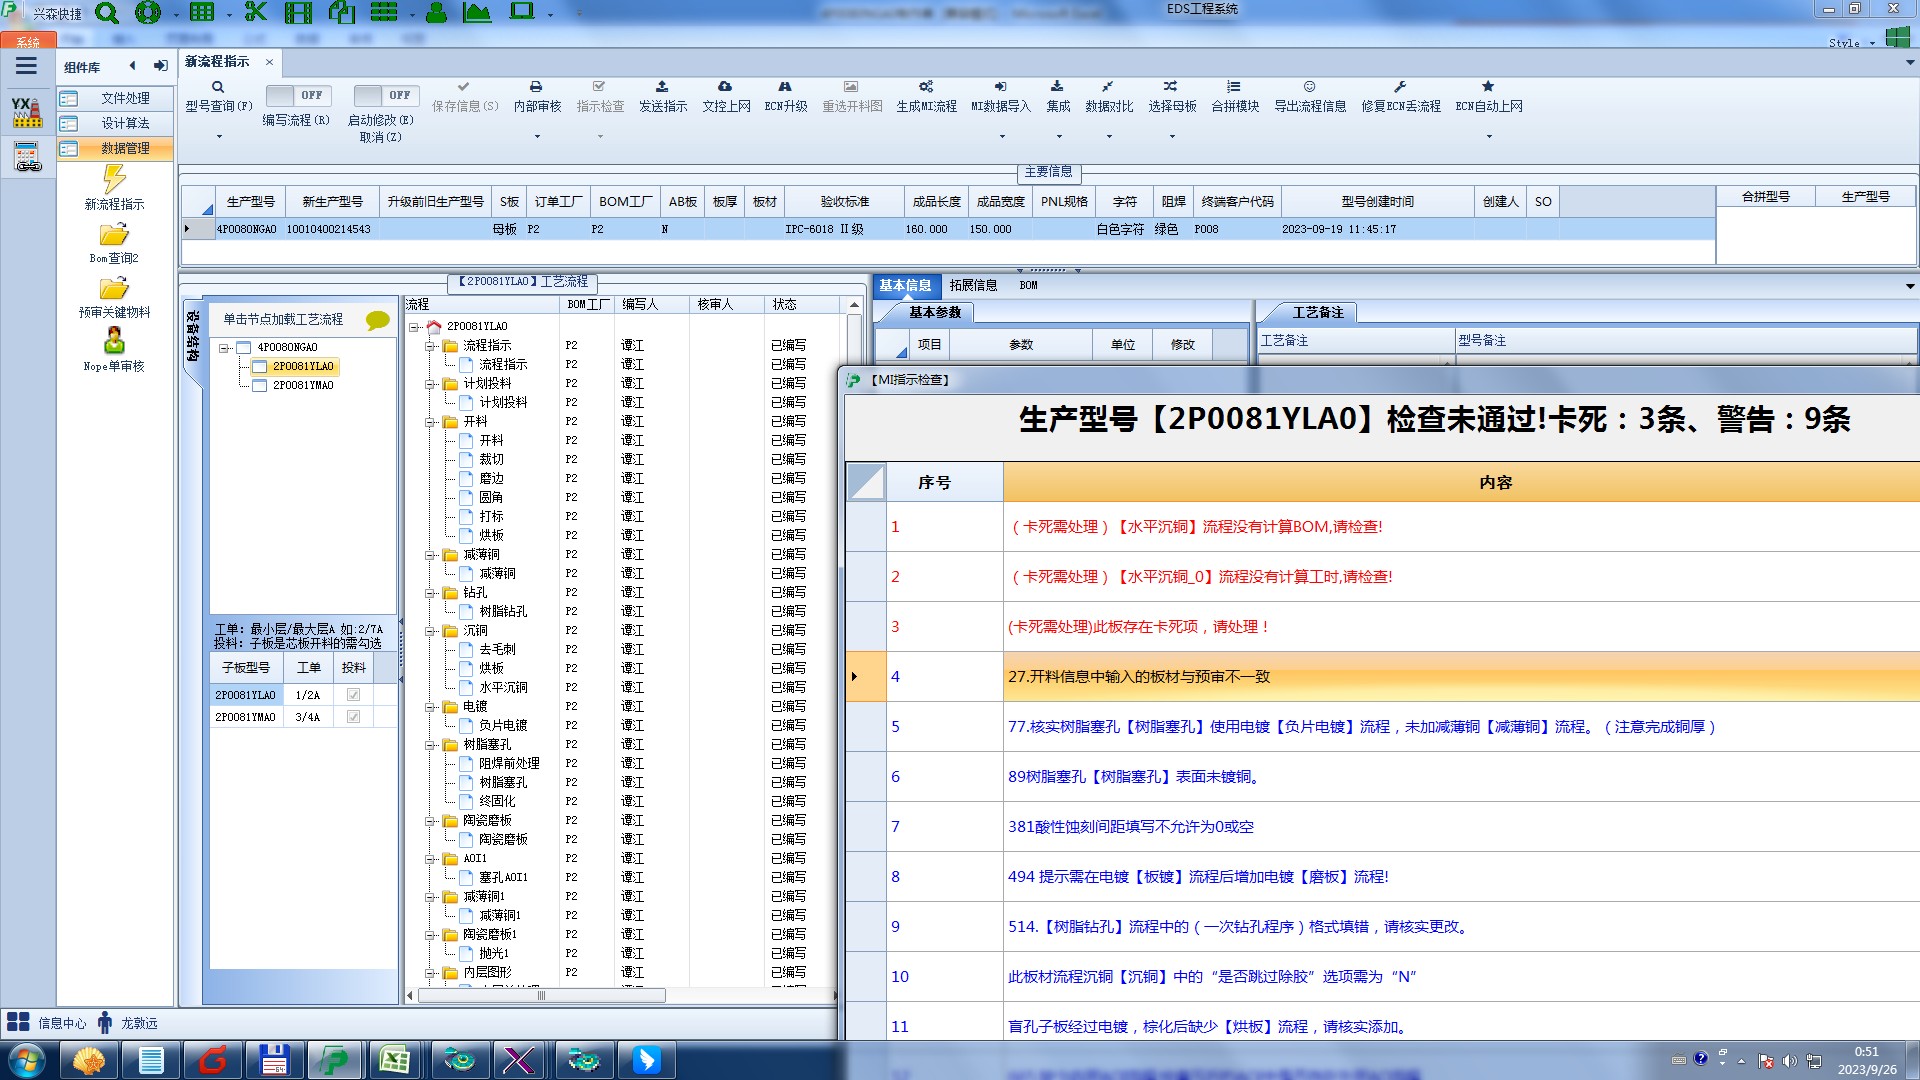Viewport: 1920px width, 1080px height.
Task: Click the 生成MI流程 gear icon
Action: pyautogui.click(x=926, y=87)
